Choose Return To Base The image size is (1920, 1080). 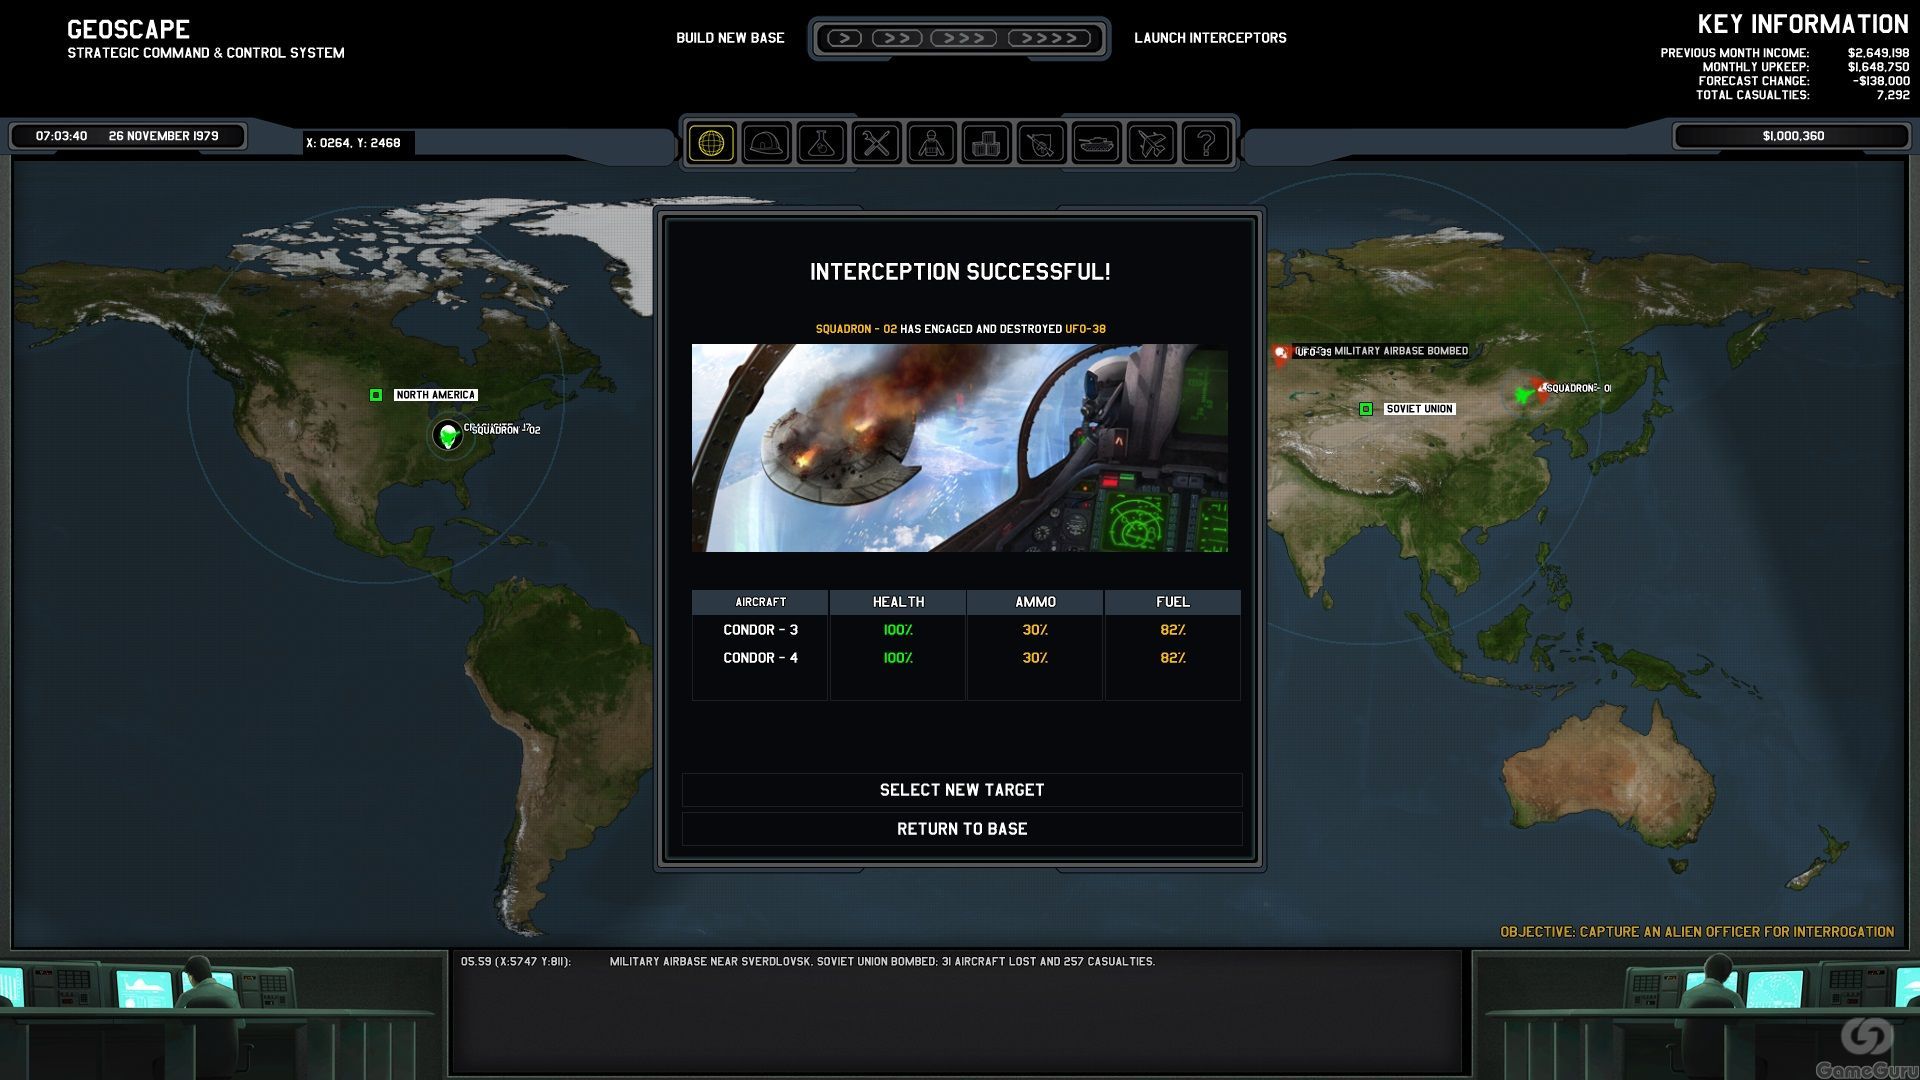coord(962,829)
